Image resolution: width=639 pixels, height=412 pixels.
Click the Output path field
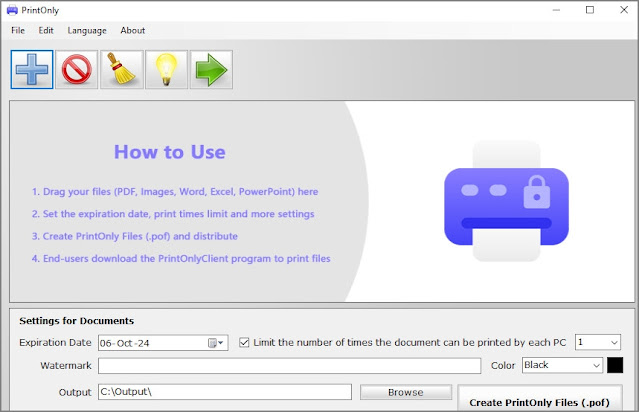[x=225, y=392]
